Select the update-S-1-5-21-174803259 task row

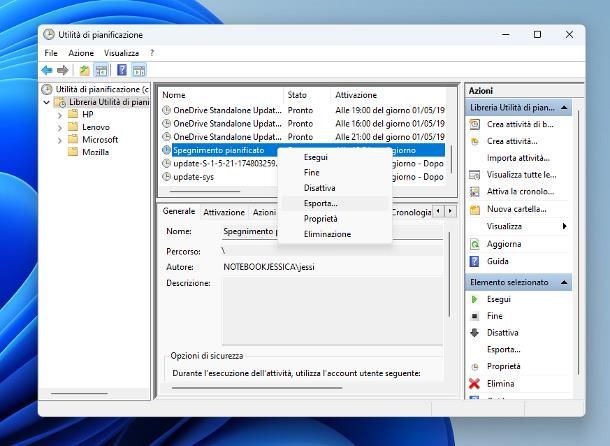[x=303, y=163]
